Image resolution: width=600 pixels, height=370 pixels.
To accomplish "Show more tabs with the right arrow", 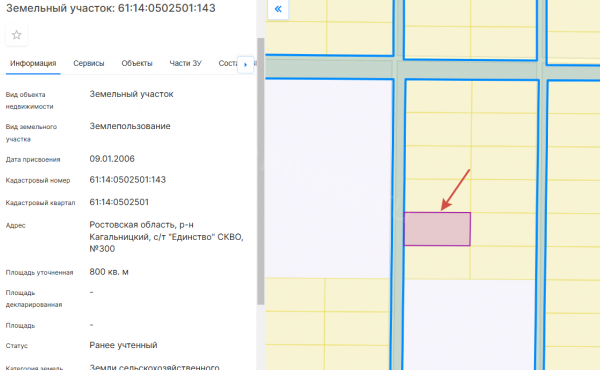I will click(x=246, y=65).
